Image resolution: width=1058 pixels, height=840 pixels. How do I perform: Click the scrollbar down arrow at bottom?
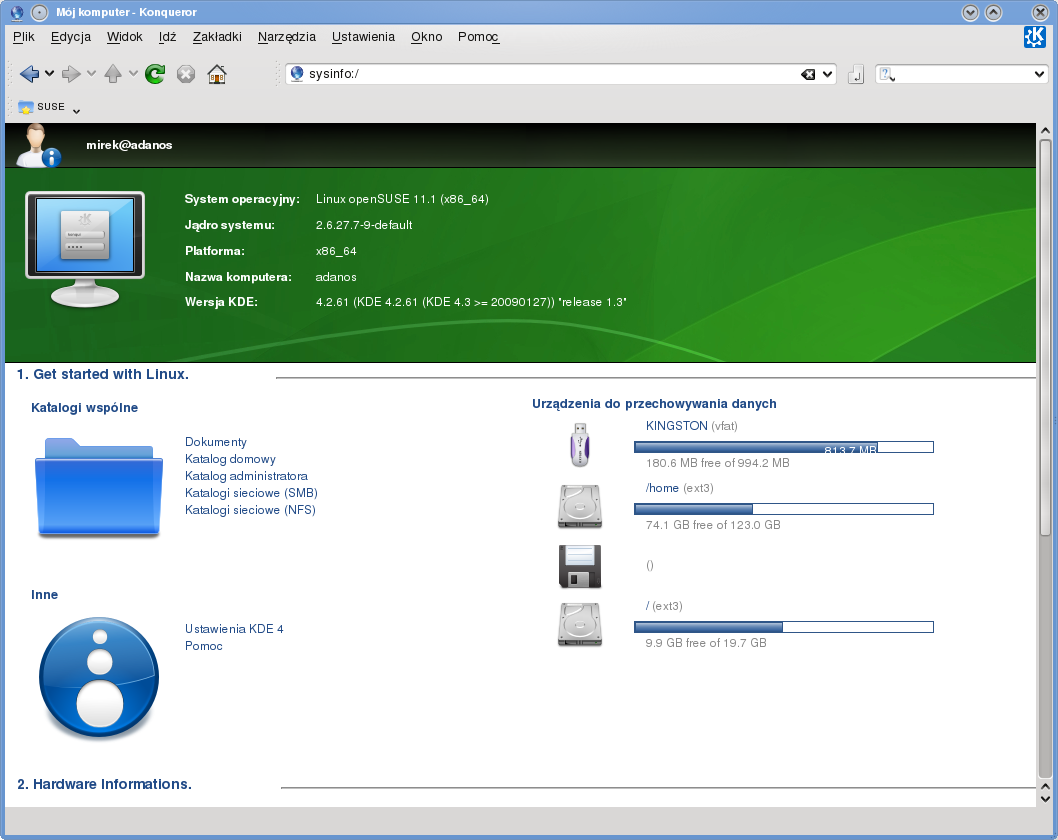tap(1045, 799)
